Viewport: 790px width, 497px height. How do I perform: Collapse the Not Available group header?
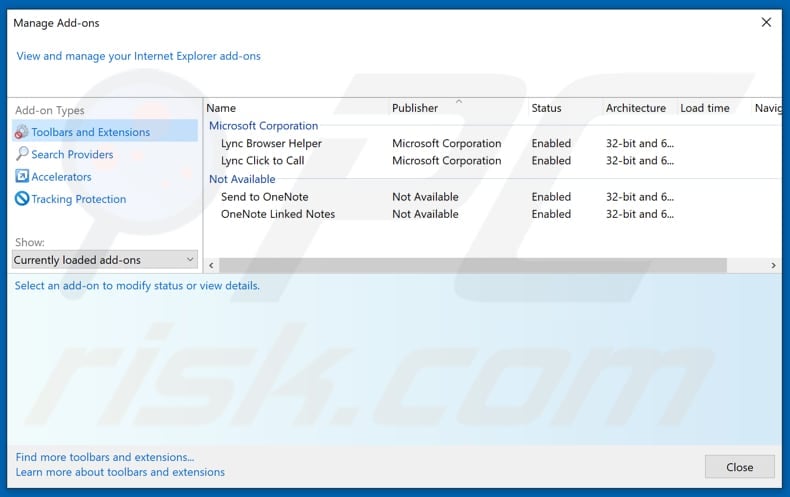pos(242,179)
